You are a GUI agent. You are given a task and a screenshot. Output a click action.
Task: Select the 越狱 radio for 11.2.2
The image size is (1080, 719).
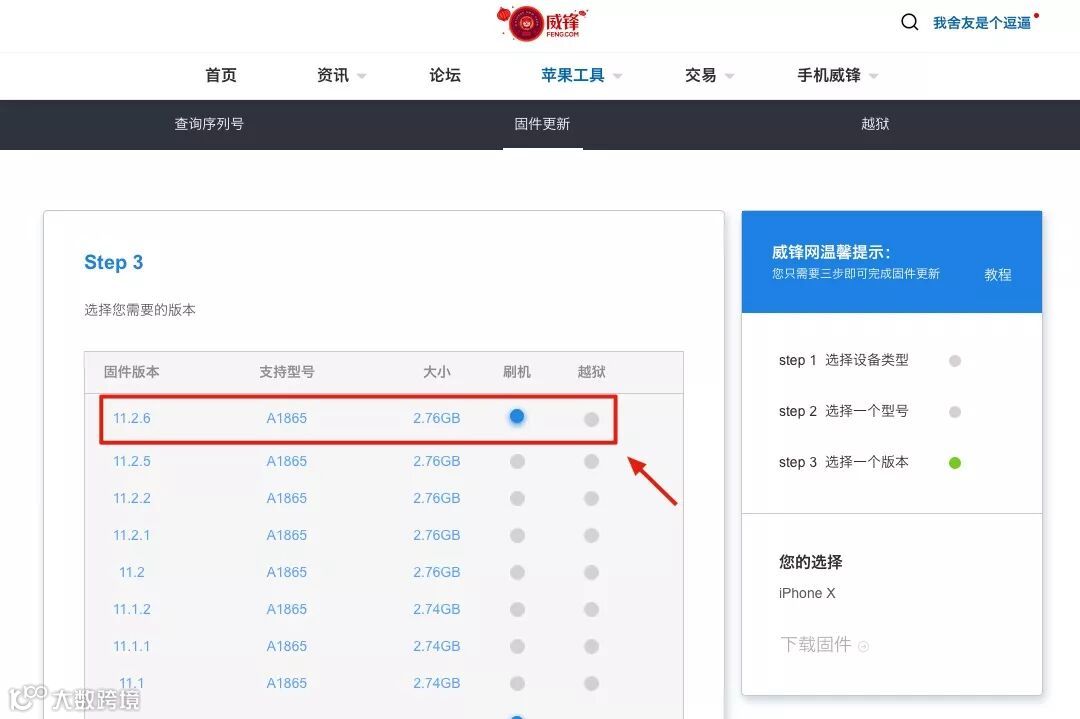click(591, 499)
